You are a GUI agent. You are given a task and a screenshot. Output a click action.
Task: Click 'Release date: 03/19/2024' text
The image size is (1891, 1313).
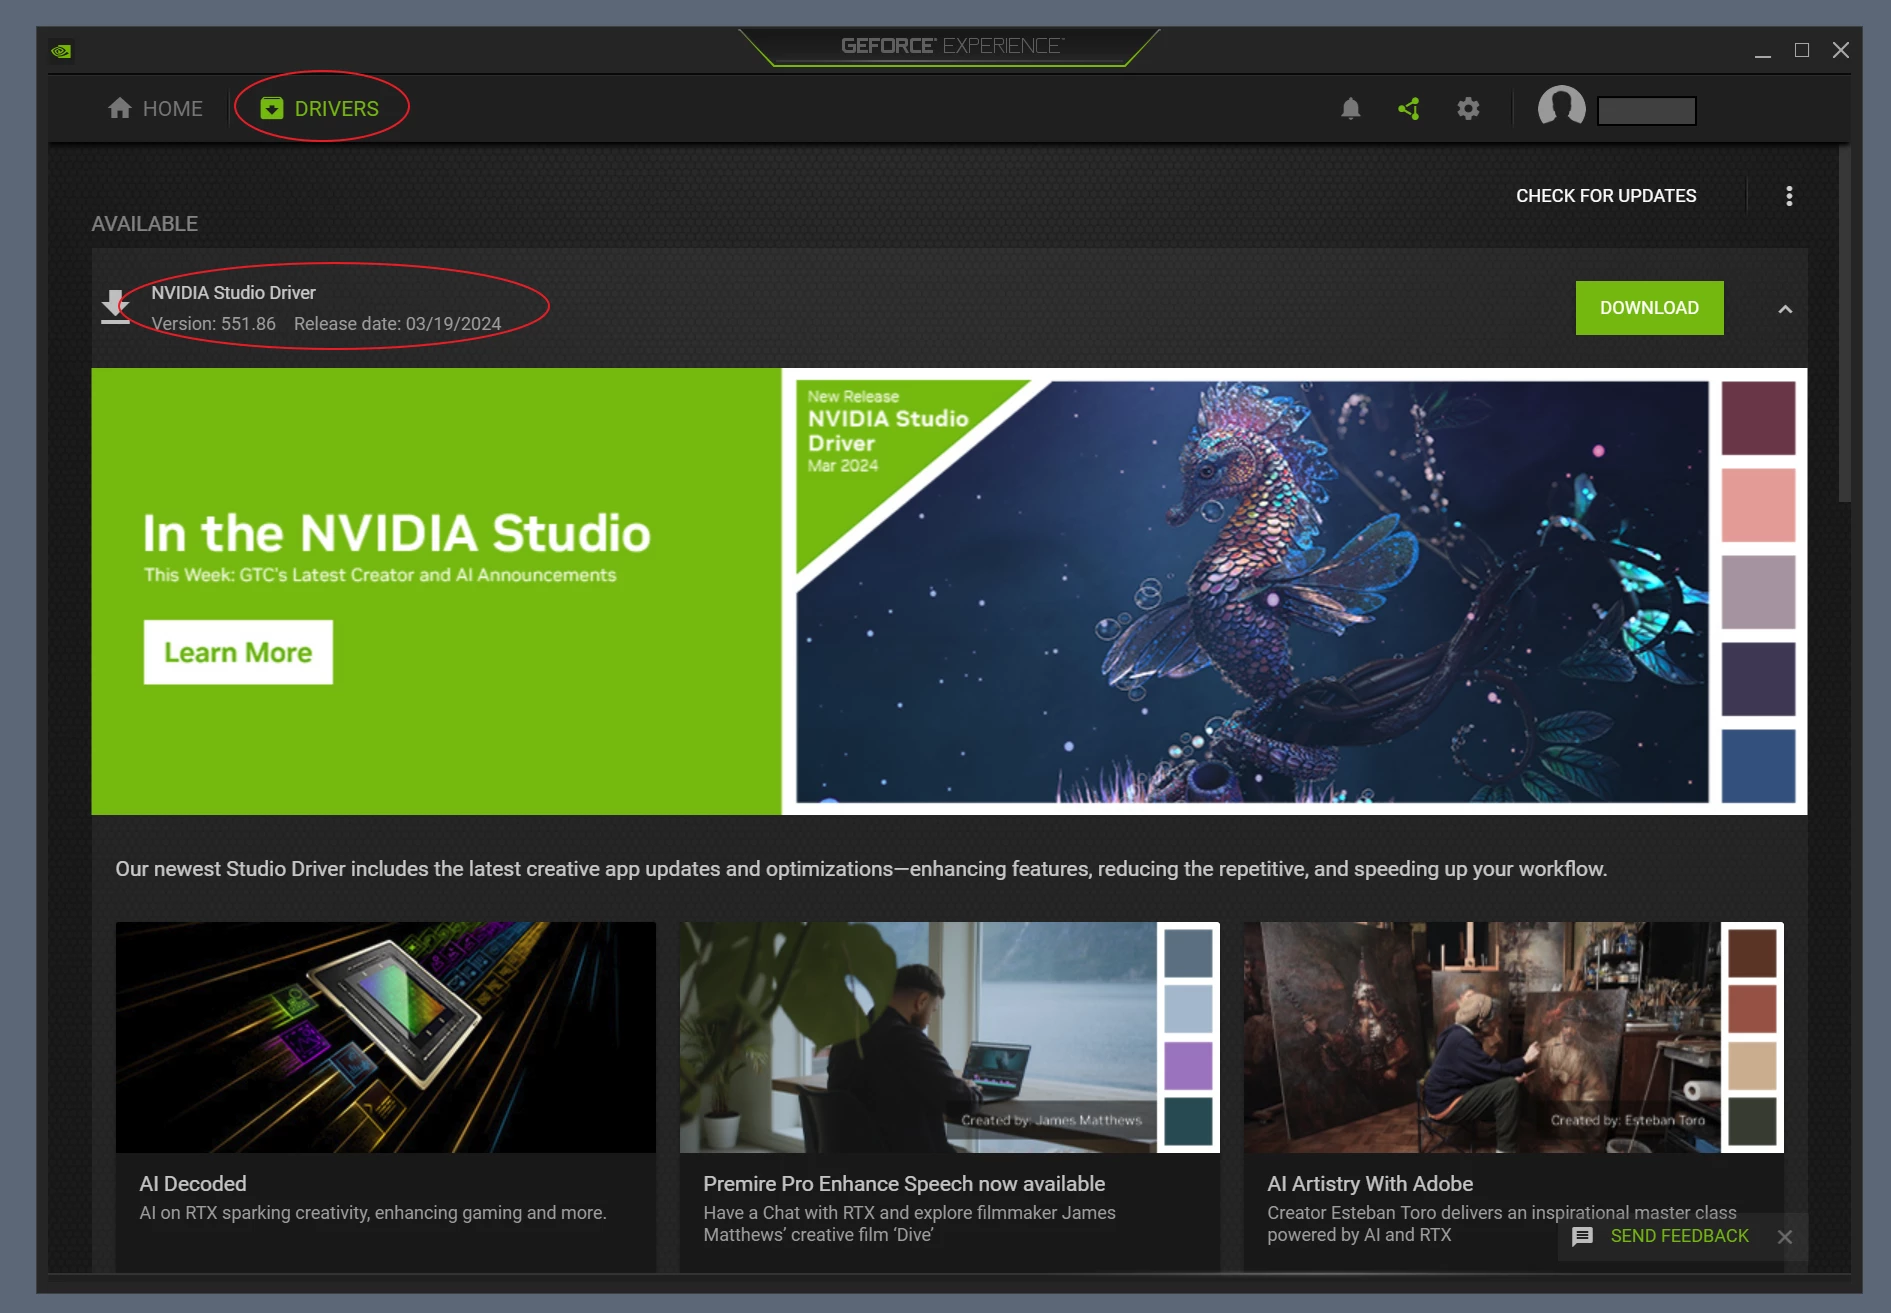pos(397,324)
